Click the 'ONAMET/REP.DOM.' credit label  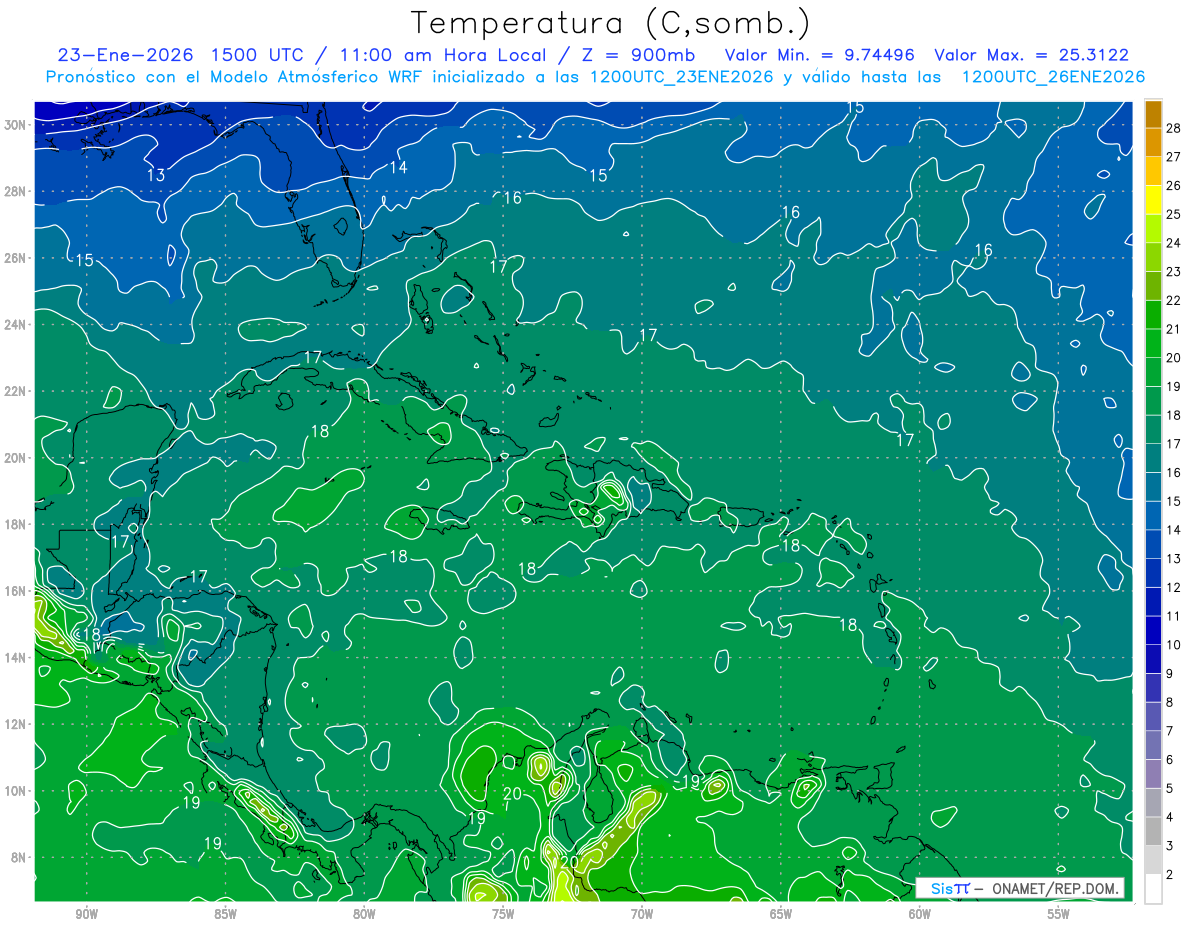point(1055,888)
